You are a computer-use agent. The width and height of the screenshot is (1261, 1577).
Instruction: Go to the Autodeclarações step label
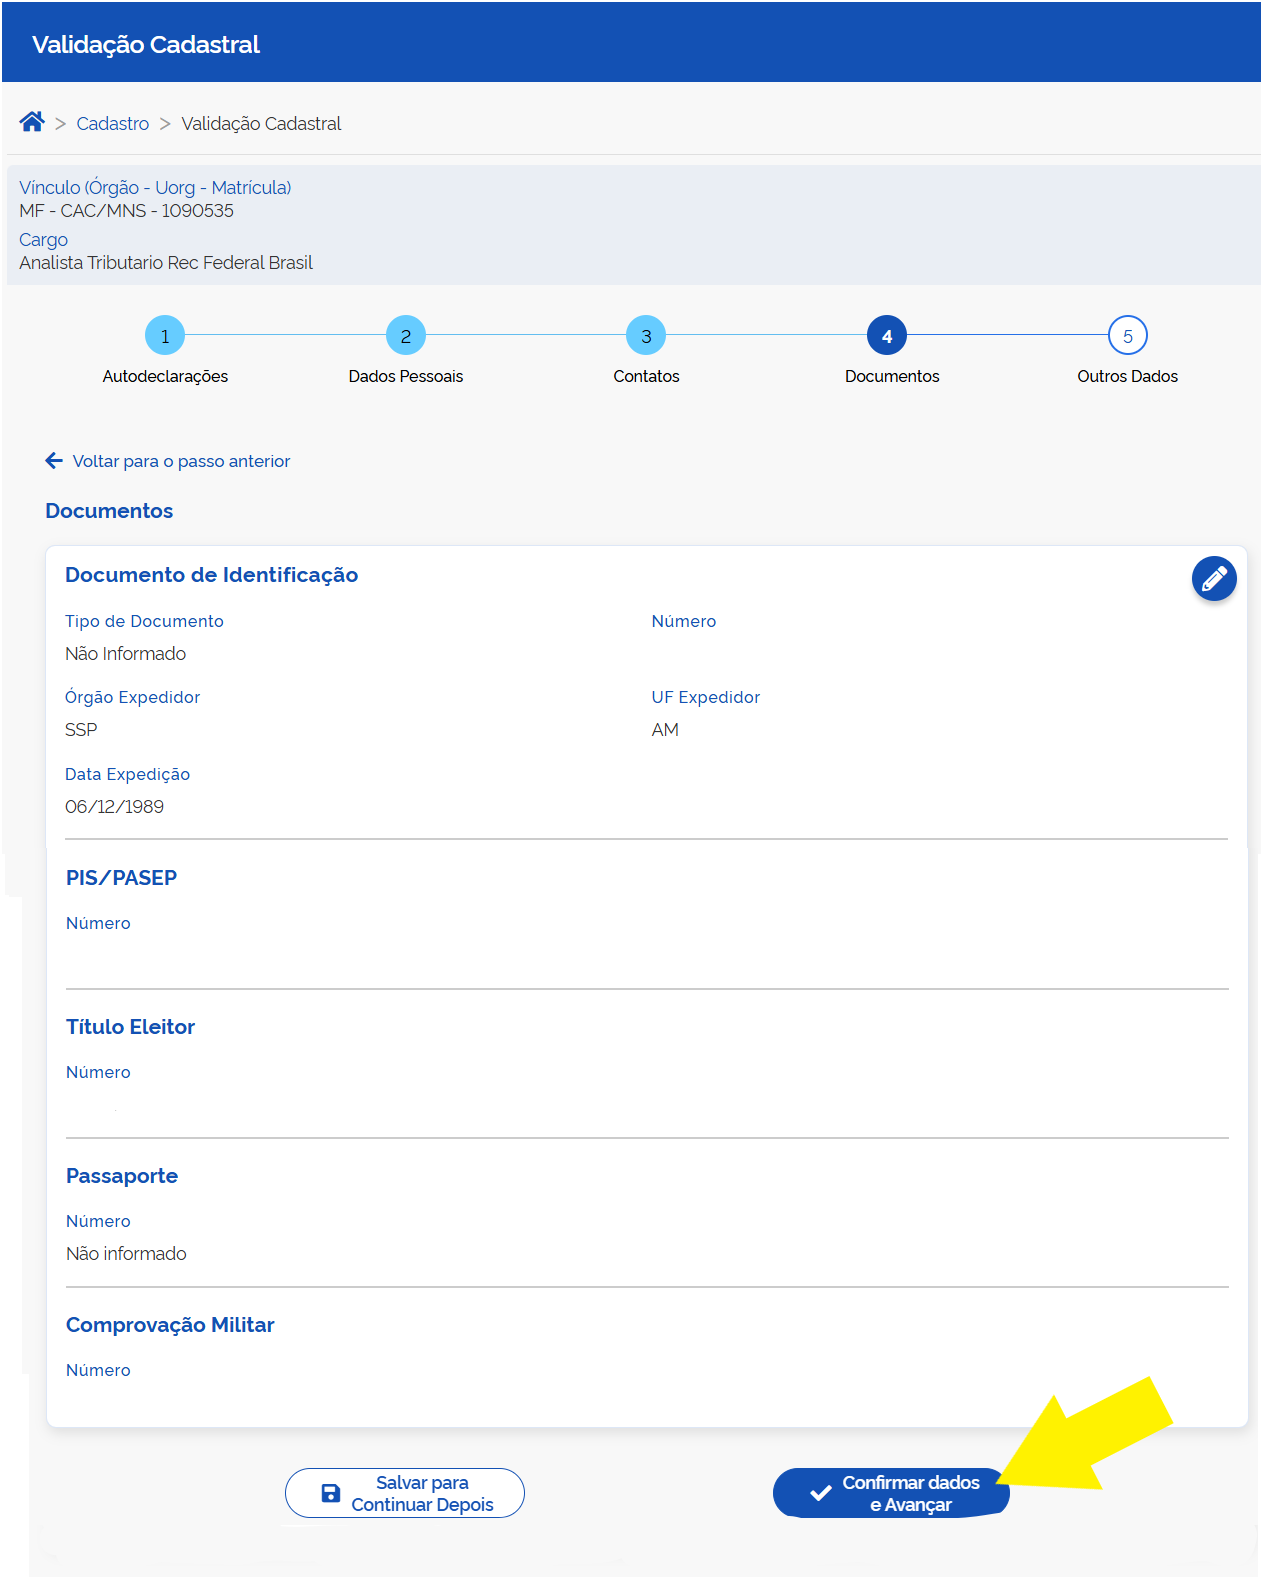[x=165, y=377]
